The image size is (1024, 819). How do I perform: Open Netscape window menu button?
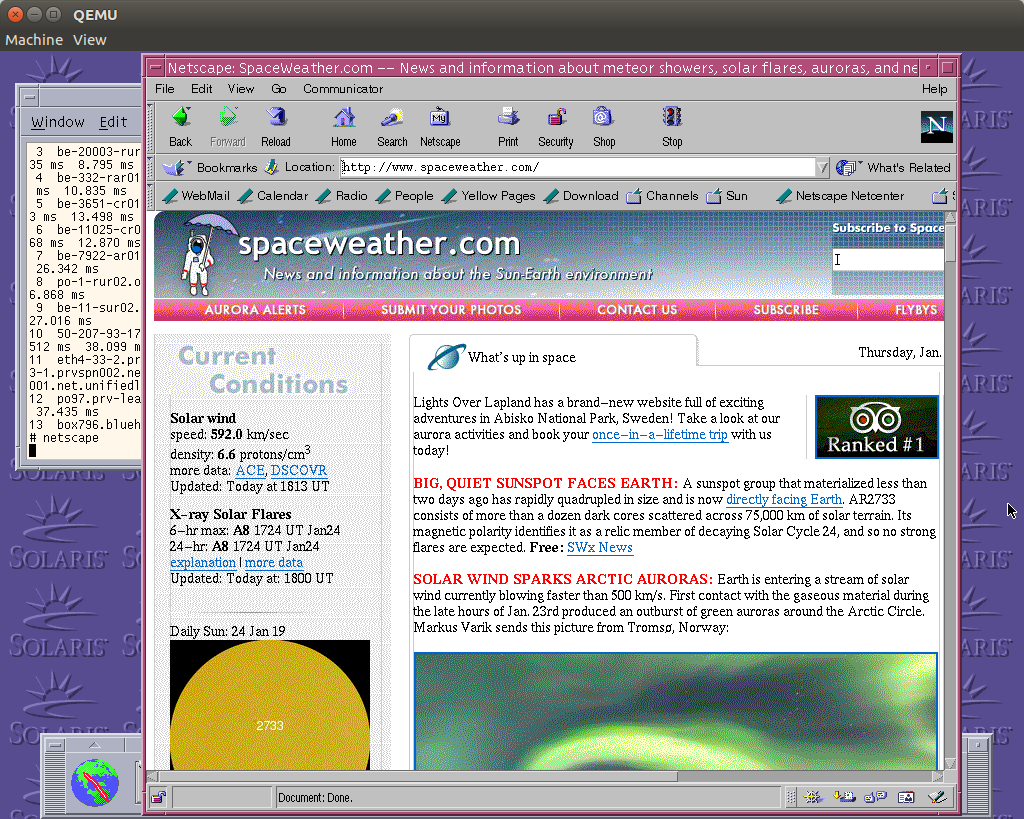click(x=155, y=67)
